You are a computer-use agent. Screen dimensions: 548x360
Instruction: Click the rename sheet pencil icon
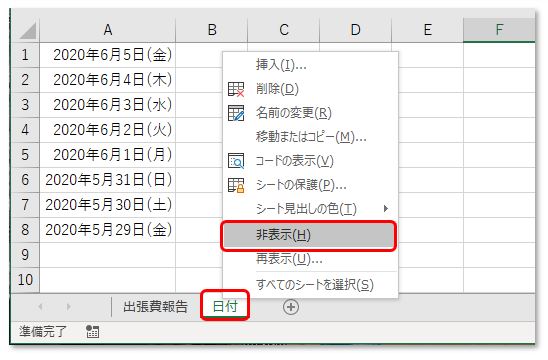point(236,113)
